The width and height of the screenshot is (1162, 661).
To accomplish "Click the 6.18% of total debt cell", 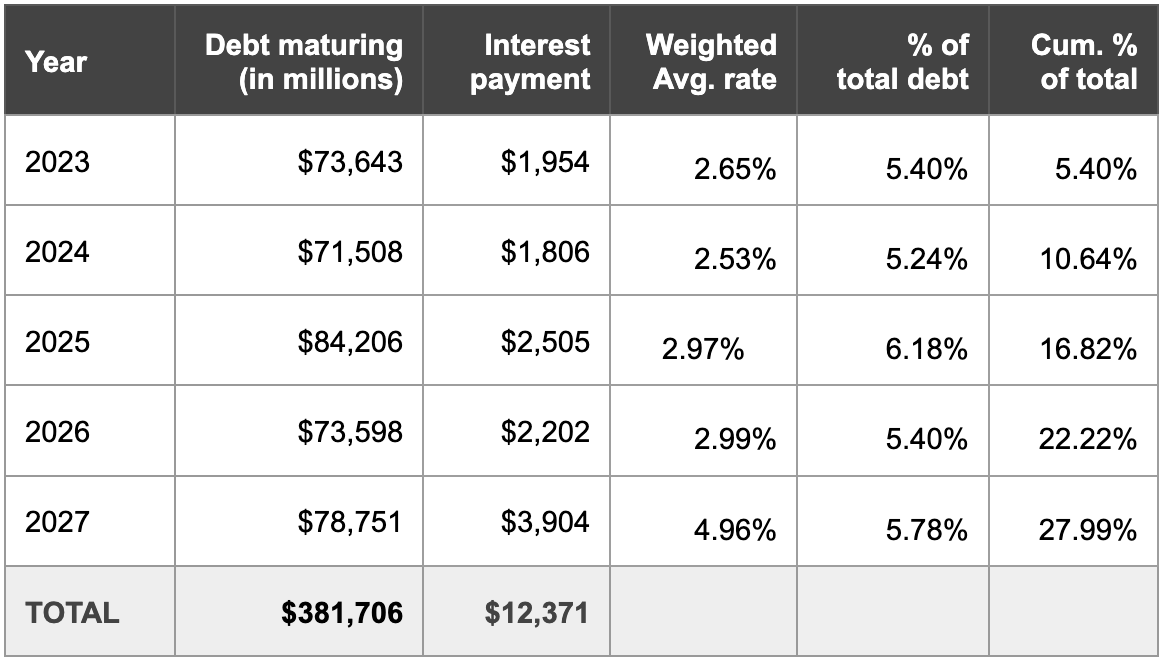I will (927, 350).
